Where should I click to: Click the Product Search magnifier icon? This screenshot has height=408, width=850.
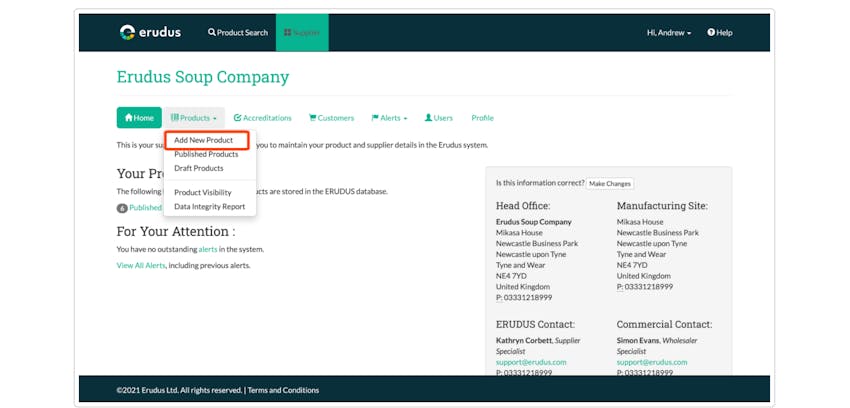point(212,33)
